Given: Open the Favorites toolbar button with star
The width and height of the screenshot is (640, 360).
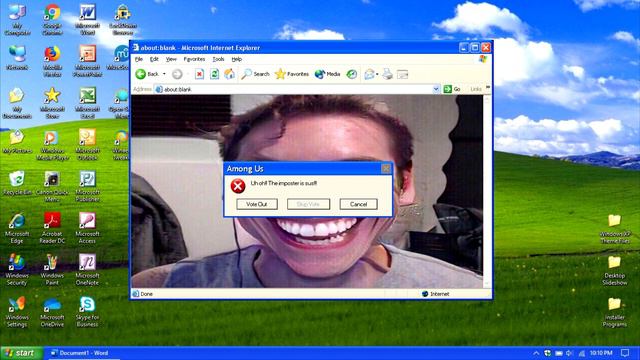Looking at the screenshot, I should point(292,74).
